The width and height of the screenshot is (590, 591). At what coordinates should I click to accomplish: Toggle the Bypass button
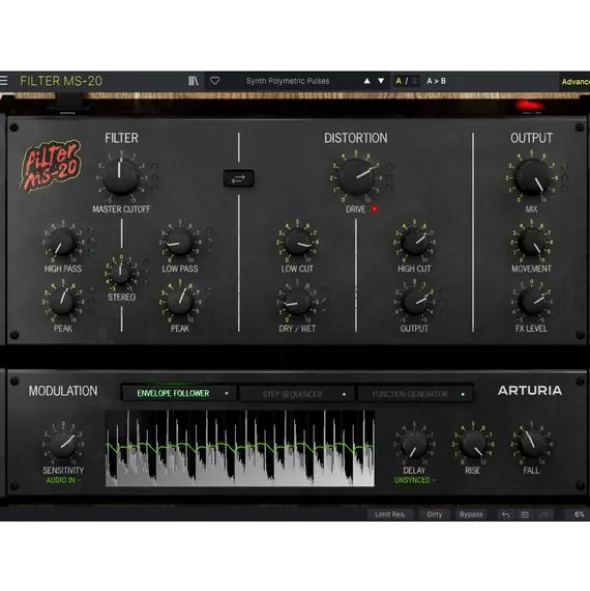click(471, 514)
